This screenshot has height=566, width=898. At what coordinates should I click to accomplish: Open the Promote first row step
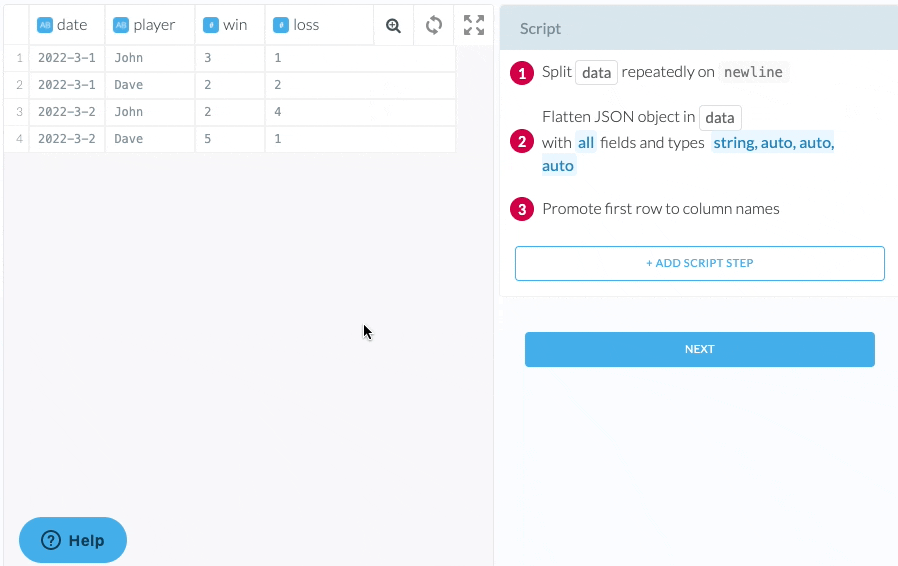point(660,209)
